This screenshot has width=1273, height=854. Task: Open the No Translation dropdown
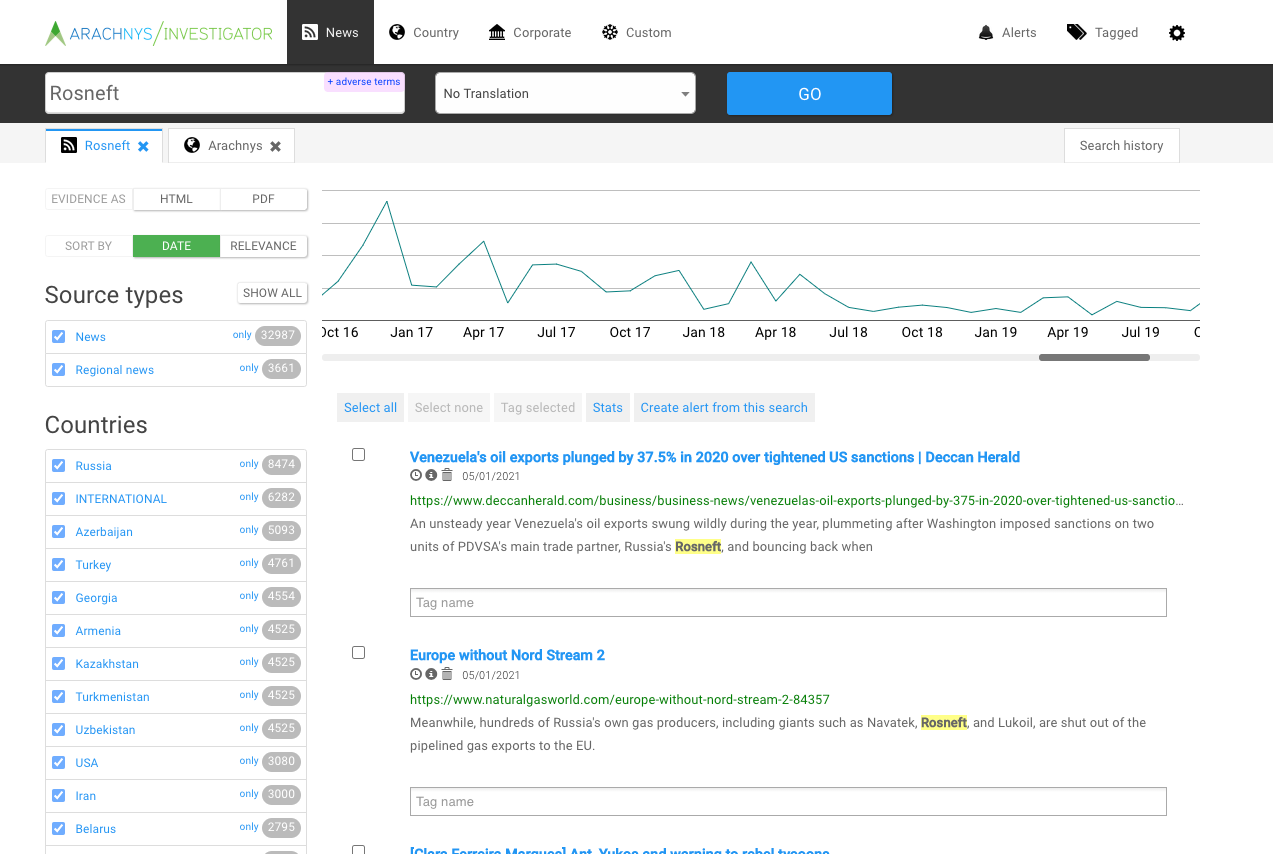[x=565, y=93]
